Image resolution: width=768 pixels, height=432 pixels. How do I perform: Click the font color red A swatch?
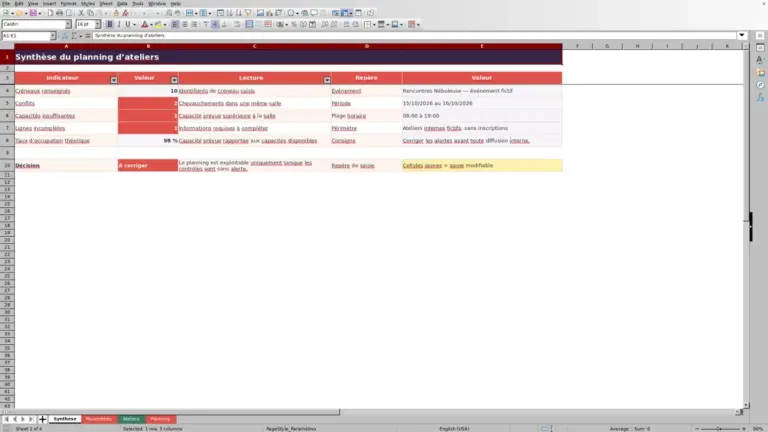[x=144, y=24]
